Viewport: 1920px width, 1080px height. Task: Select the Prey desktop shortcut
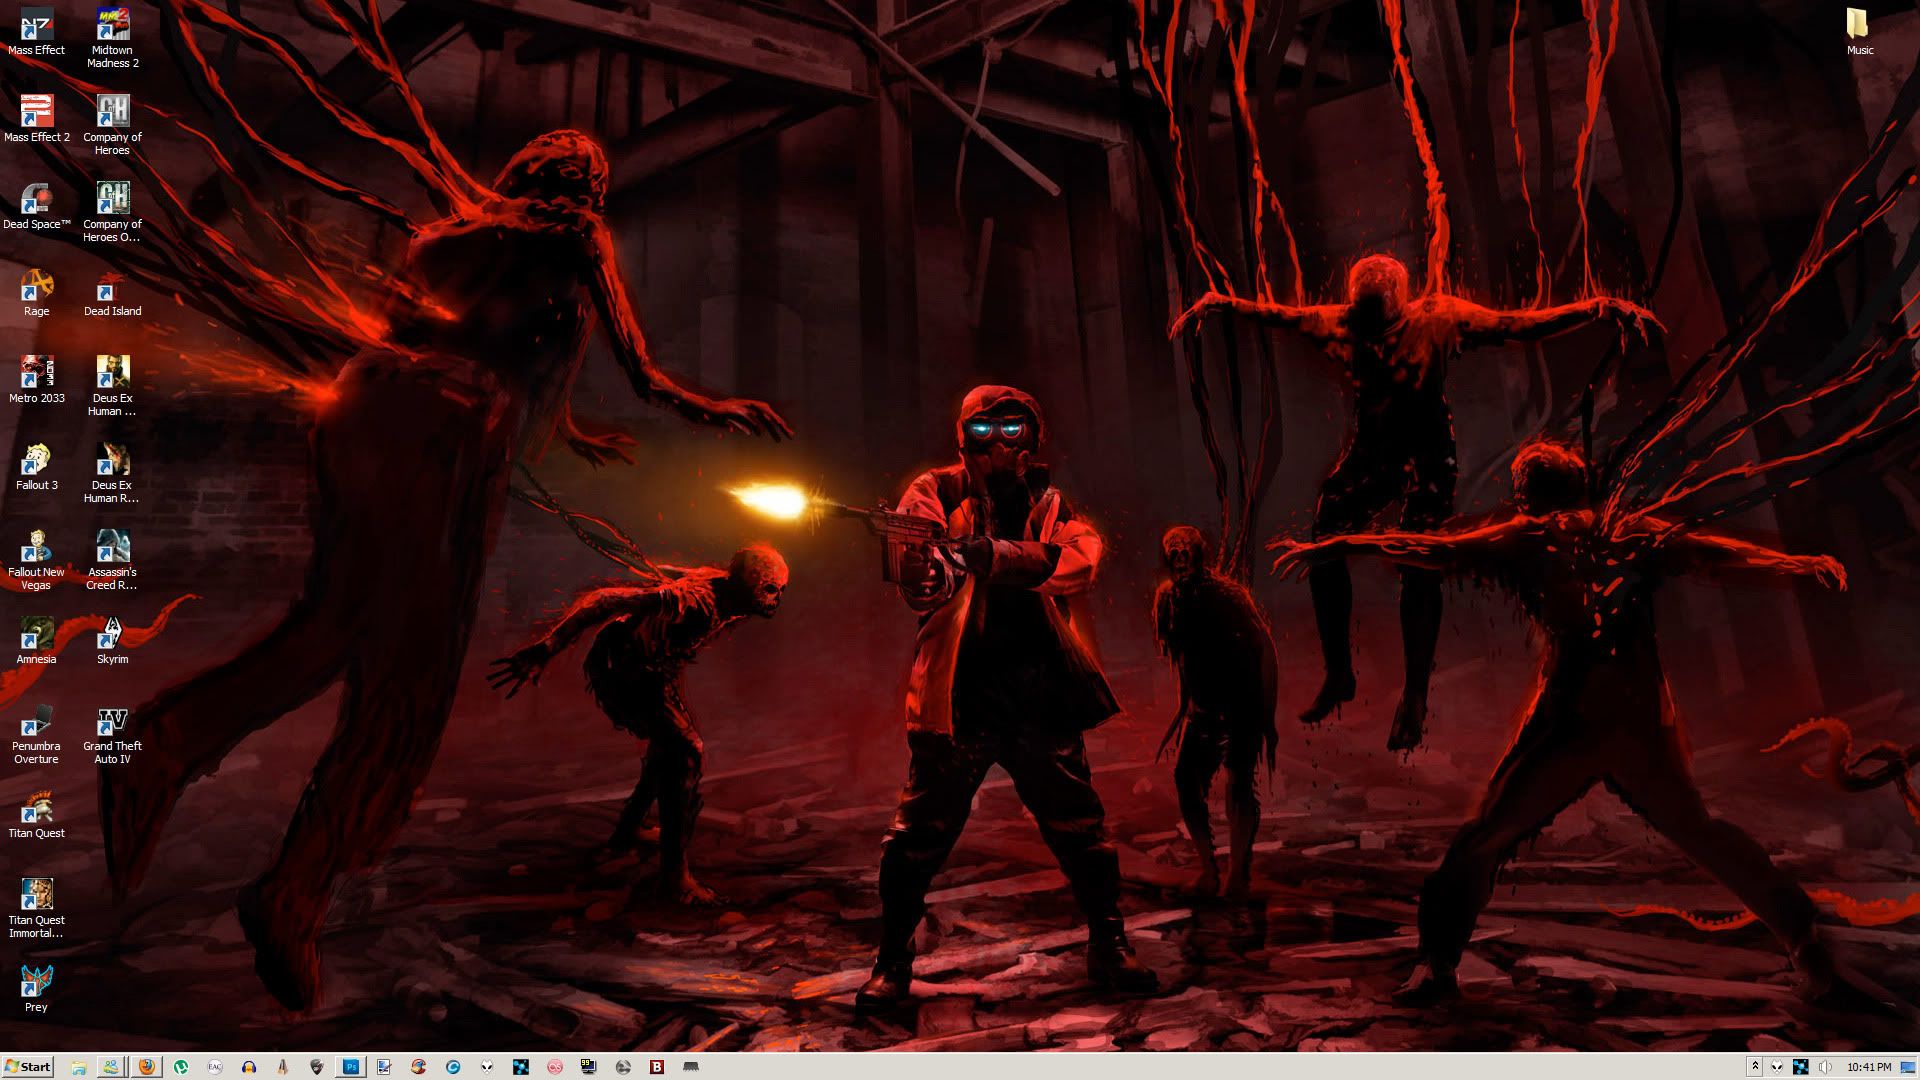(x=37, y=982)
